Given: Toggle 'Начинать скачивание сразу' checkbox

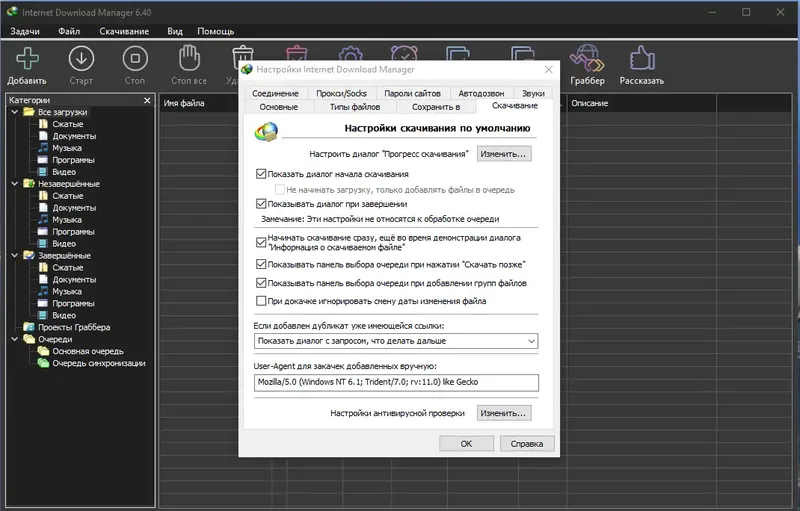Looking at the screenshot, I should tap(261, 242).
